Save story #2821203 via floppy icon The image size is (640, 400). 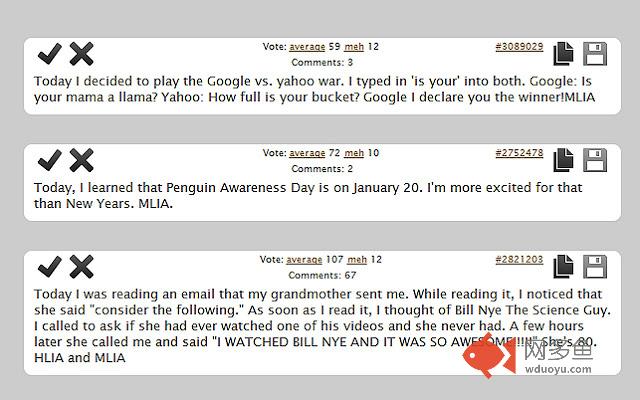point(595,267)
